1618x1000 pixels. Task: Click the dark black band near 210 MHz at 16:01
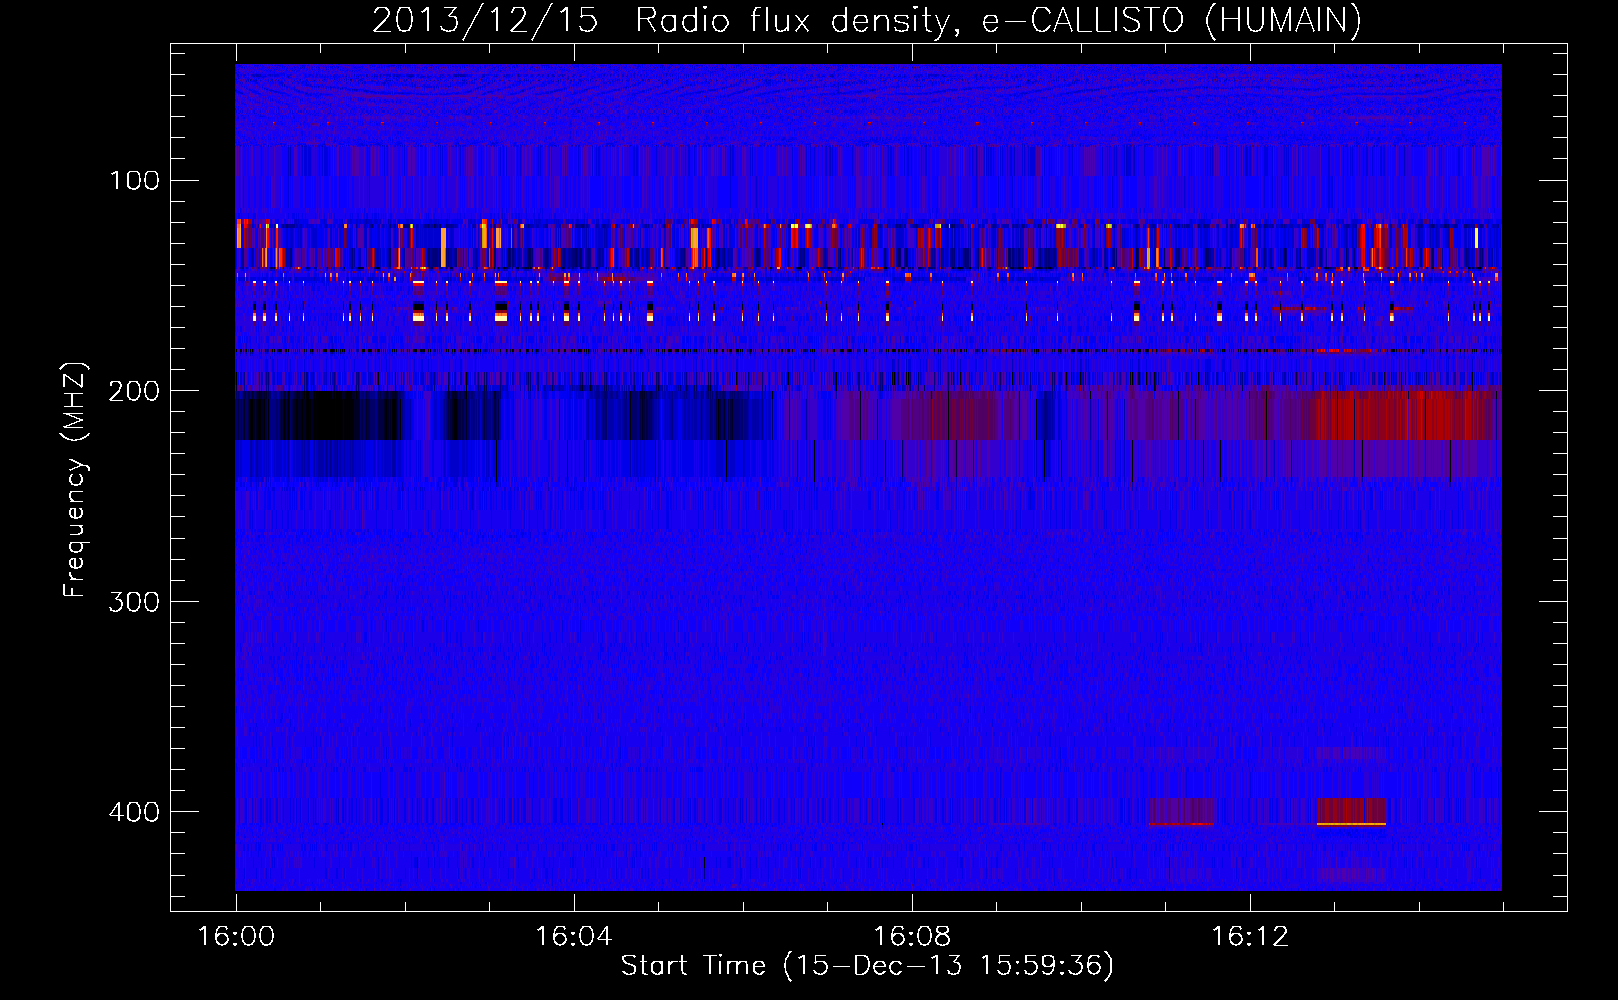tap(319, 415)
